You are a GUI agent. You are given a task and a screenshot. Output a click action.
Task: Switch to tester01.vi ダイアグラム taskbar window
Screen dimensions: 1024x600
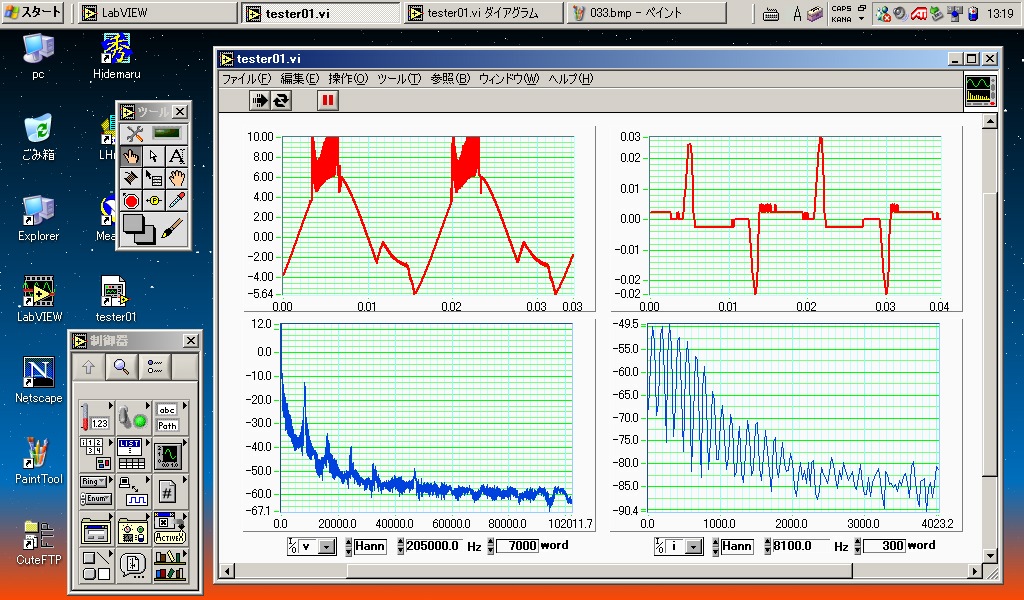(483, 13)
